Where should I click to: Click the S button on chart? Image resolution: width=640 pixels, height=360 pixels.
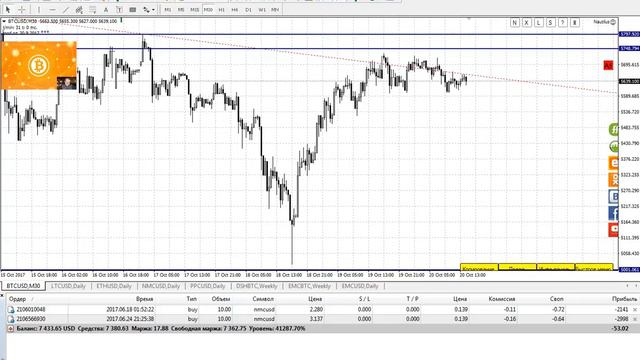(x=551, y=22)
